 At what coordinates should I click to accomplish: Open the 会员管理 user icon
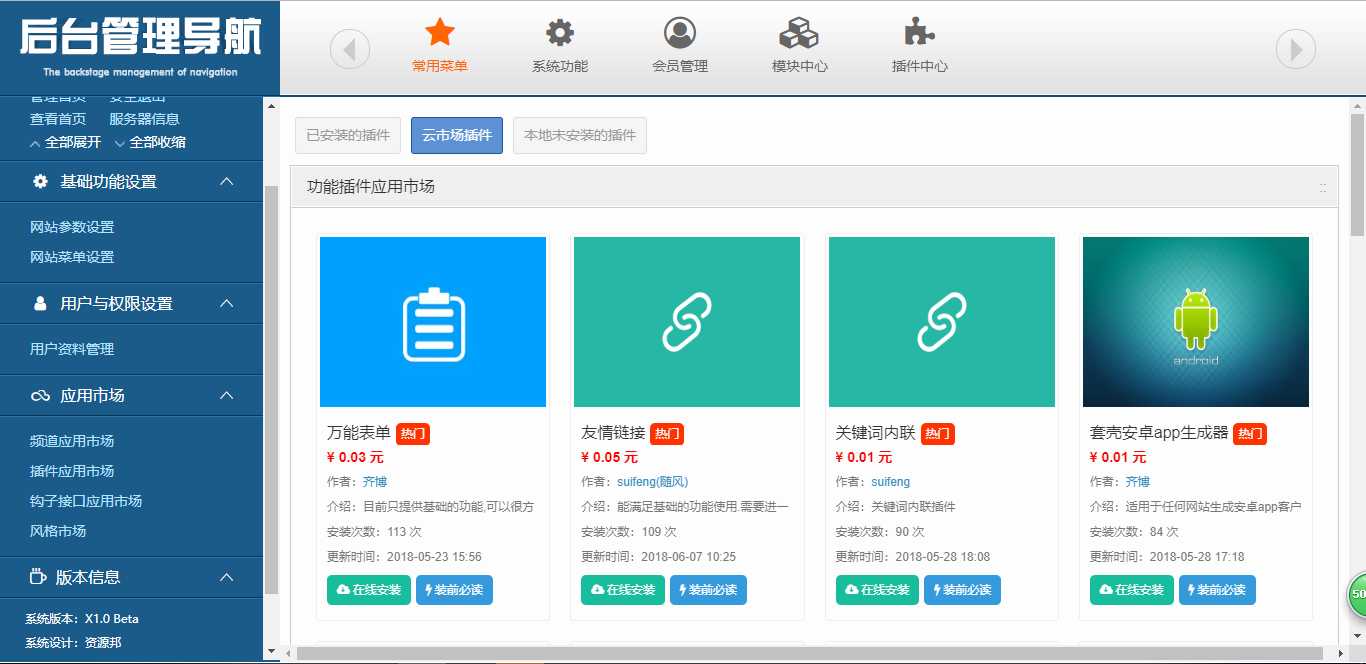(680, 33)
